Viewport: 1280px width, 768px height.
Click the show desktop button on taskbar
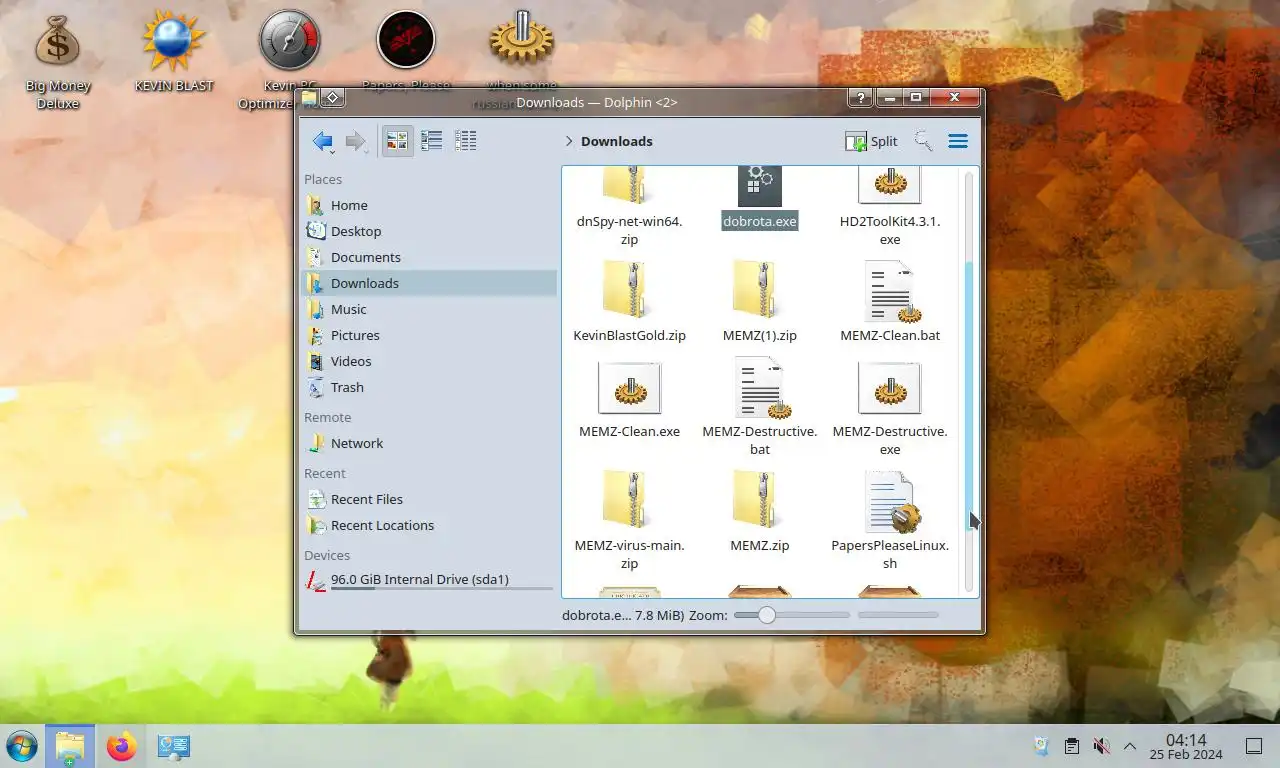point(1254,746)
